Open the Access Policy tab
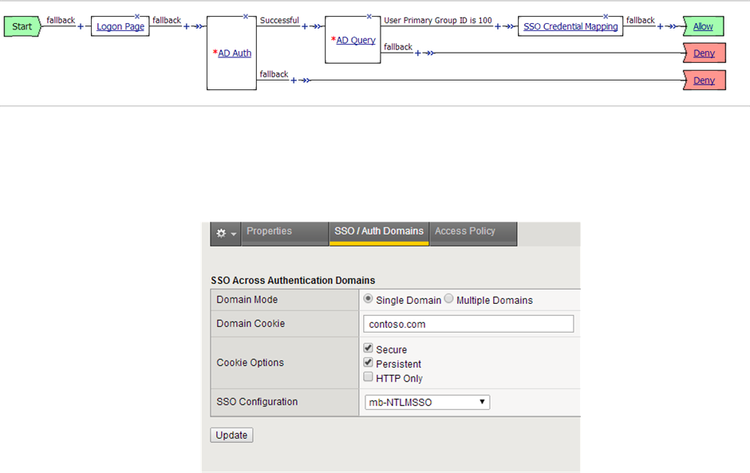The height and width of the screenshot is (473, 750). click(x=465, y=232)
